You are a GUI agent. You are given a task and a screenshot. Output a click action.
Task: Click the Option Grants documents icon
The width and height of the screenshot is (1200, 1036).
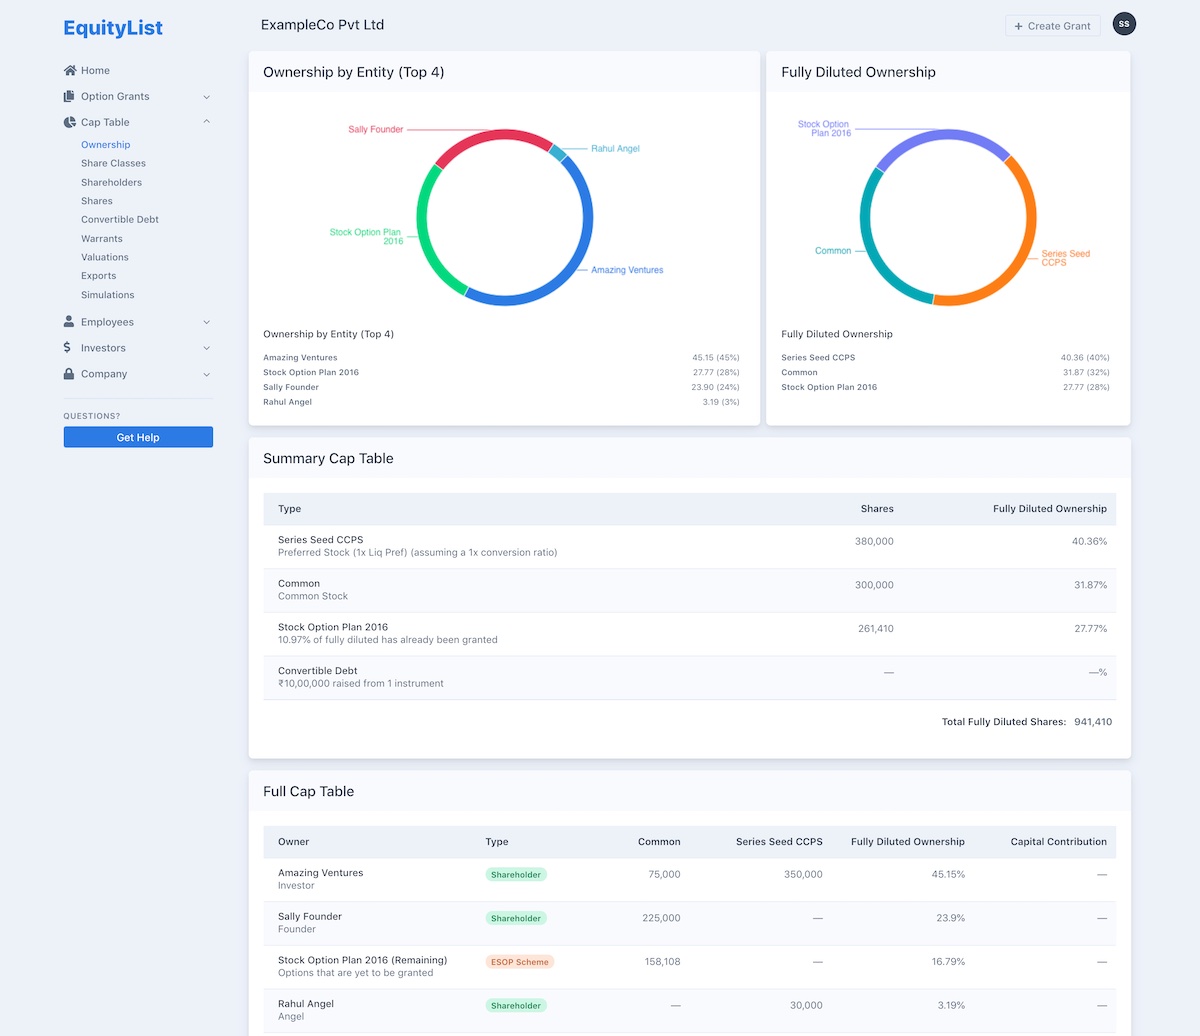[69, 97]
